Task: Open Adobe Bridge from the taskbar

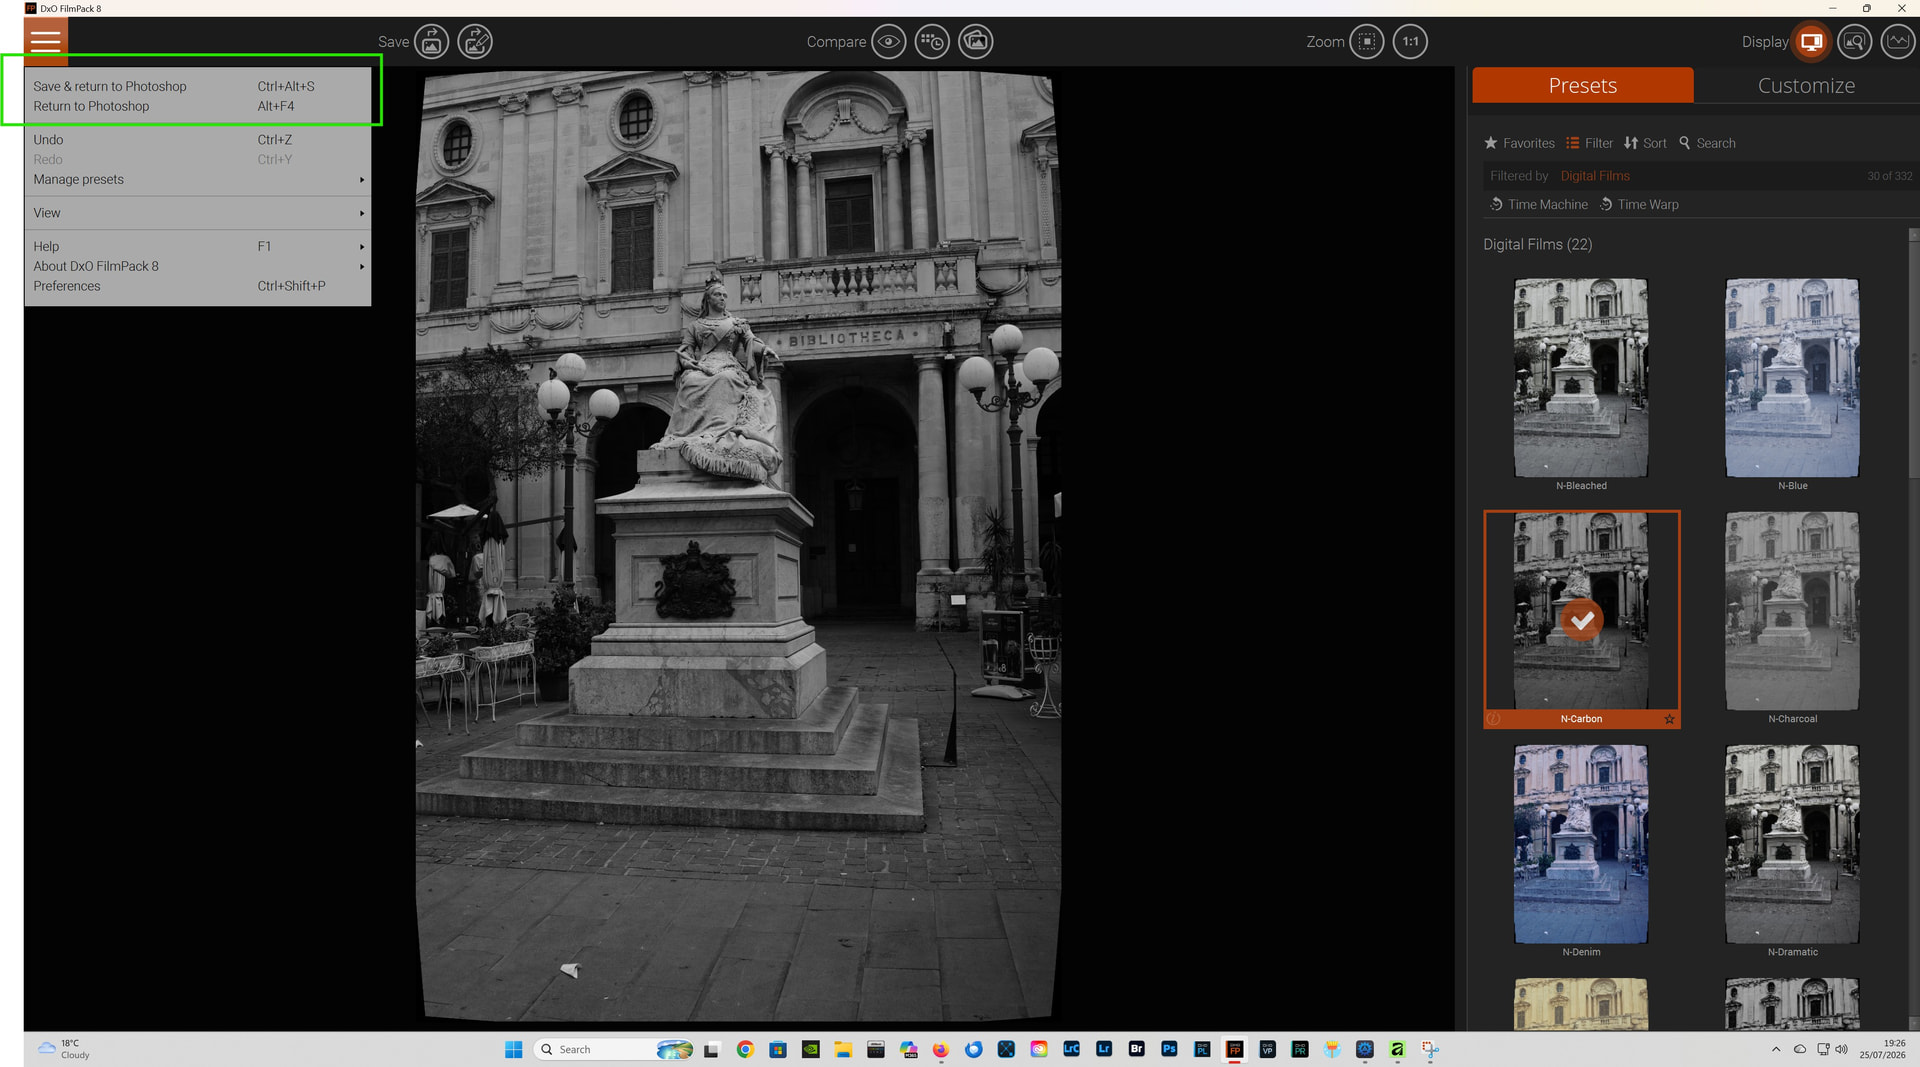Action: click(1137, 1049)
